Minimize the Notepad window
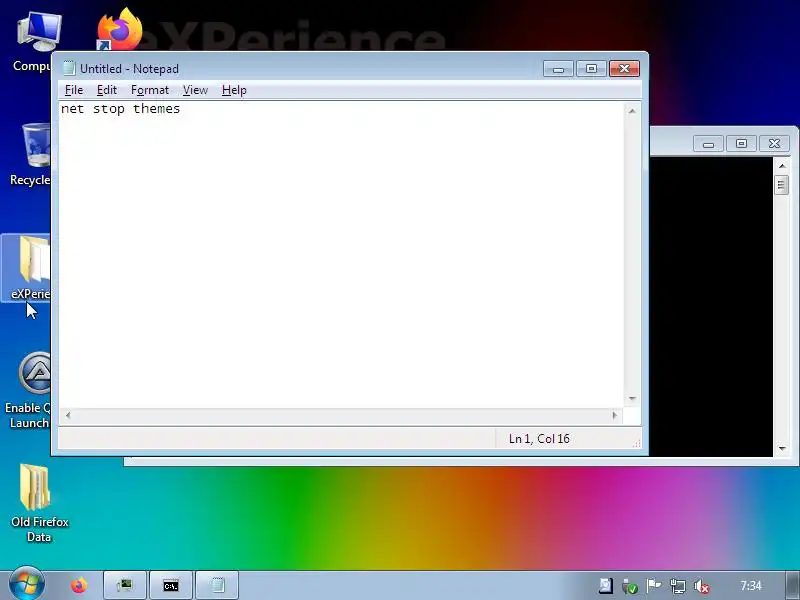The width and height of the screenshot is (800, 600). [558, 69]
